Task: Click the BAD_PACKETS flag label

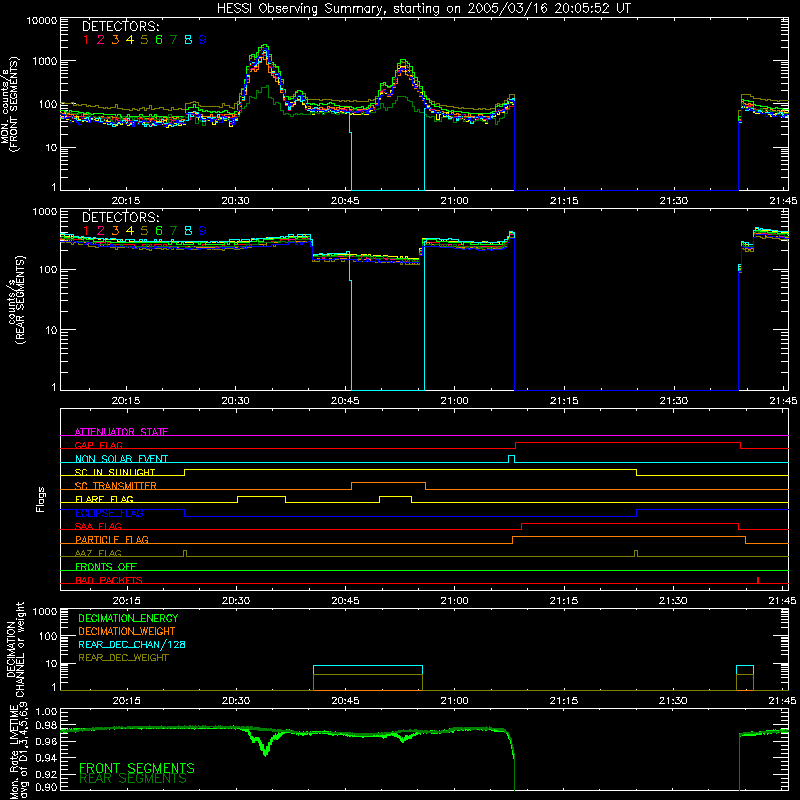Action: [109, 580]
